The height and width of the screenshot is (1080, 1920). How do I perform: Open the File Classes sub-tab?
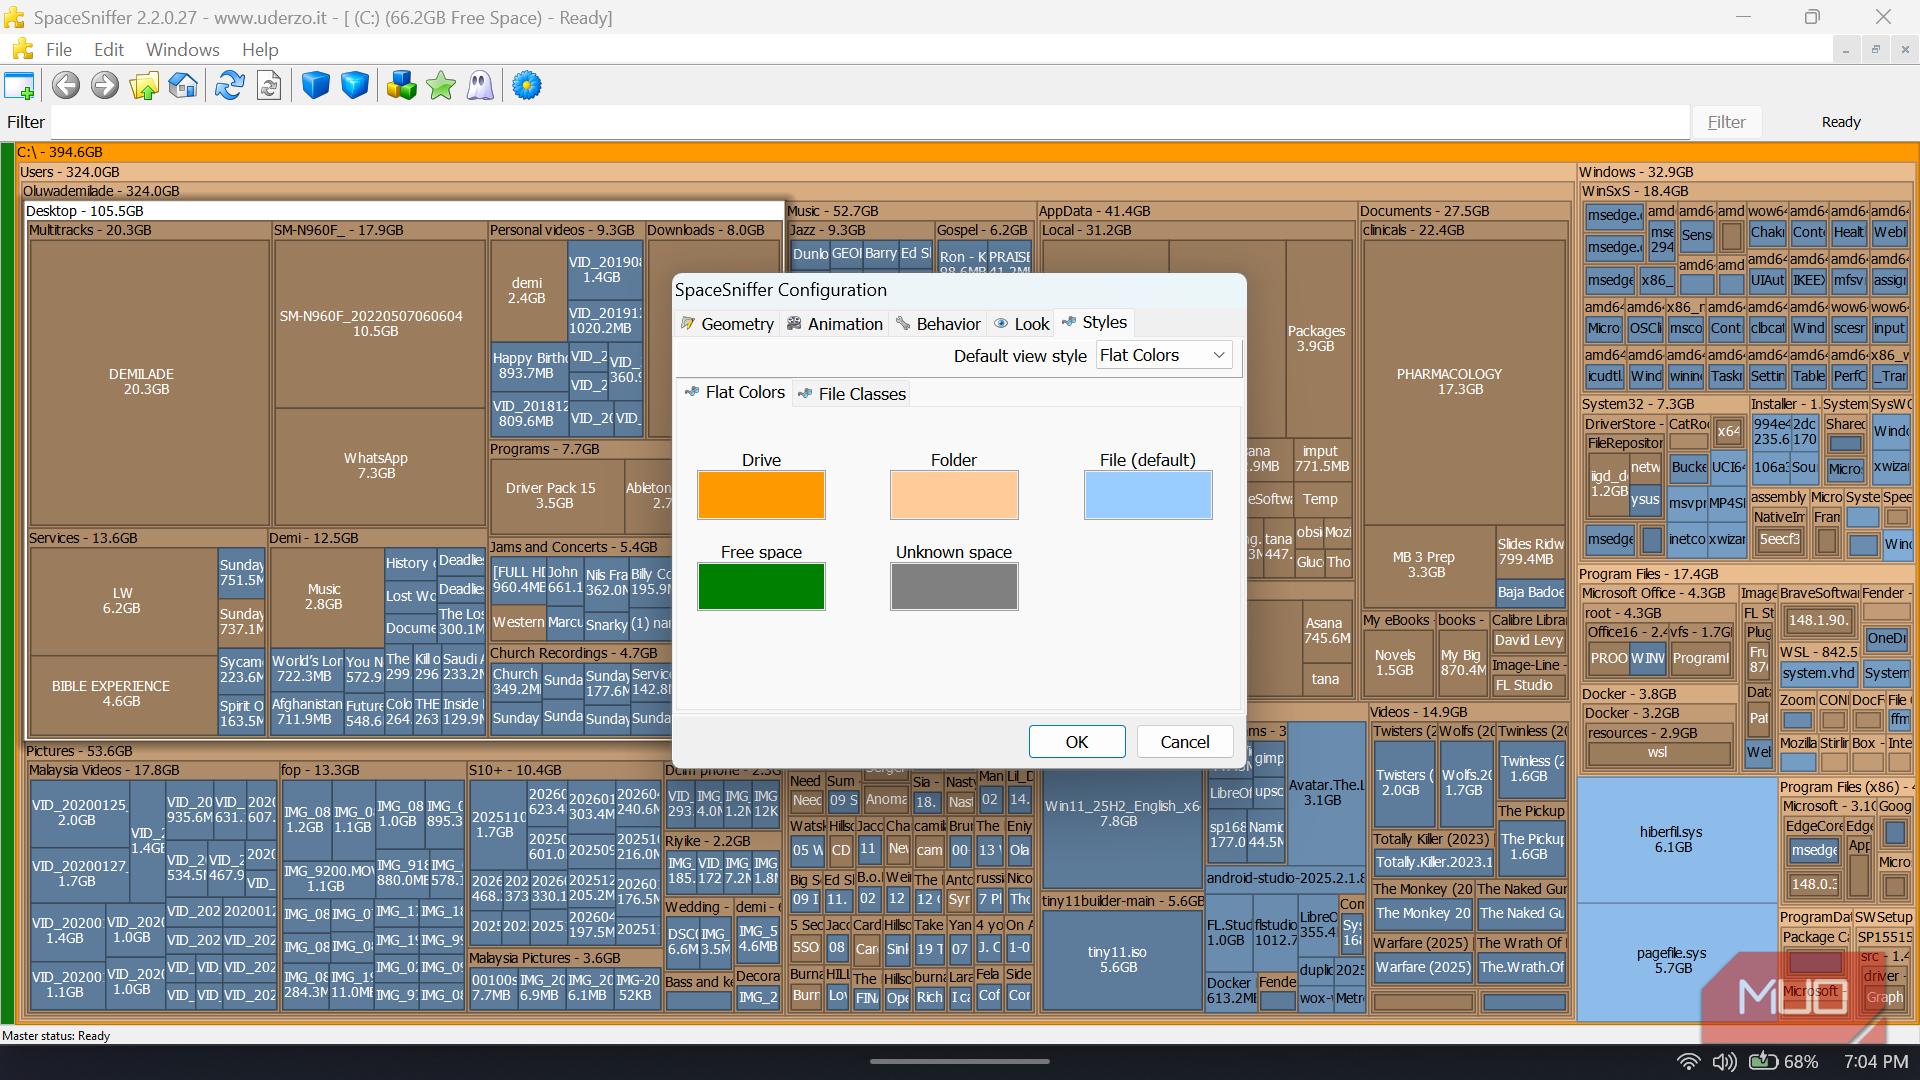point(851,394)
